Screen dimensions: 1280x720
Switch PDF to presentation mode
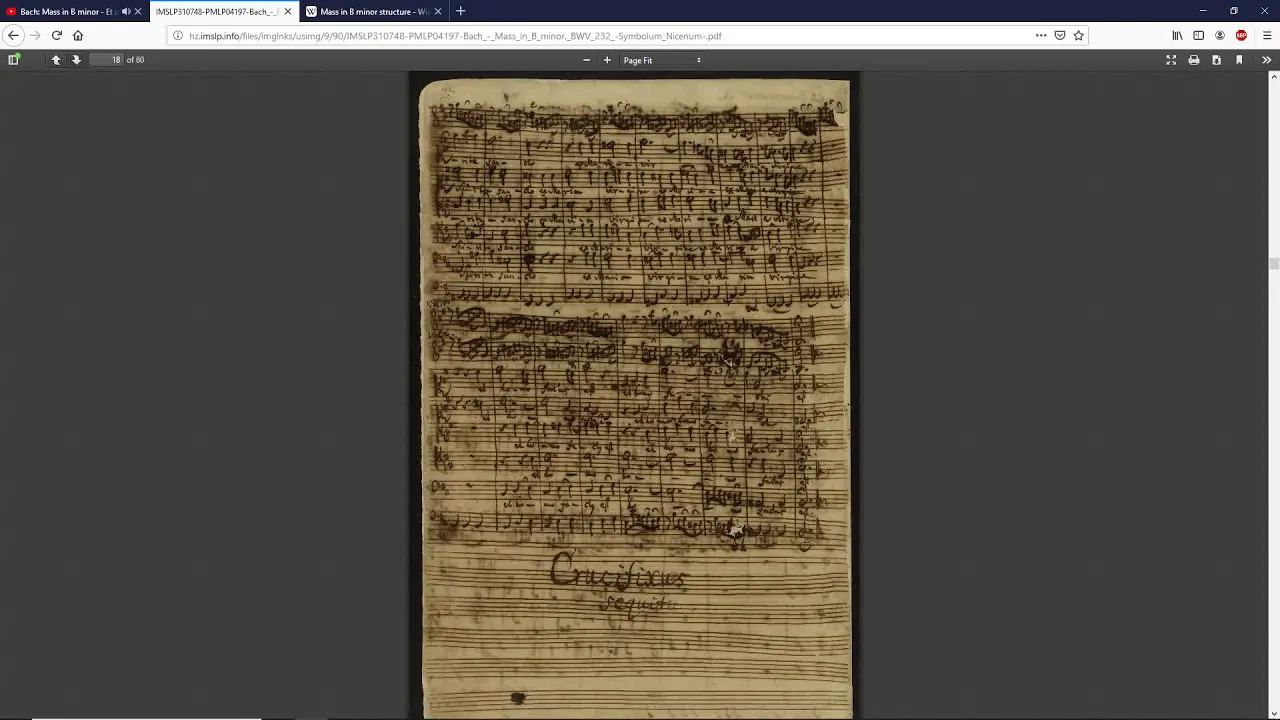coord(1171,60)
